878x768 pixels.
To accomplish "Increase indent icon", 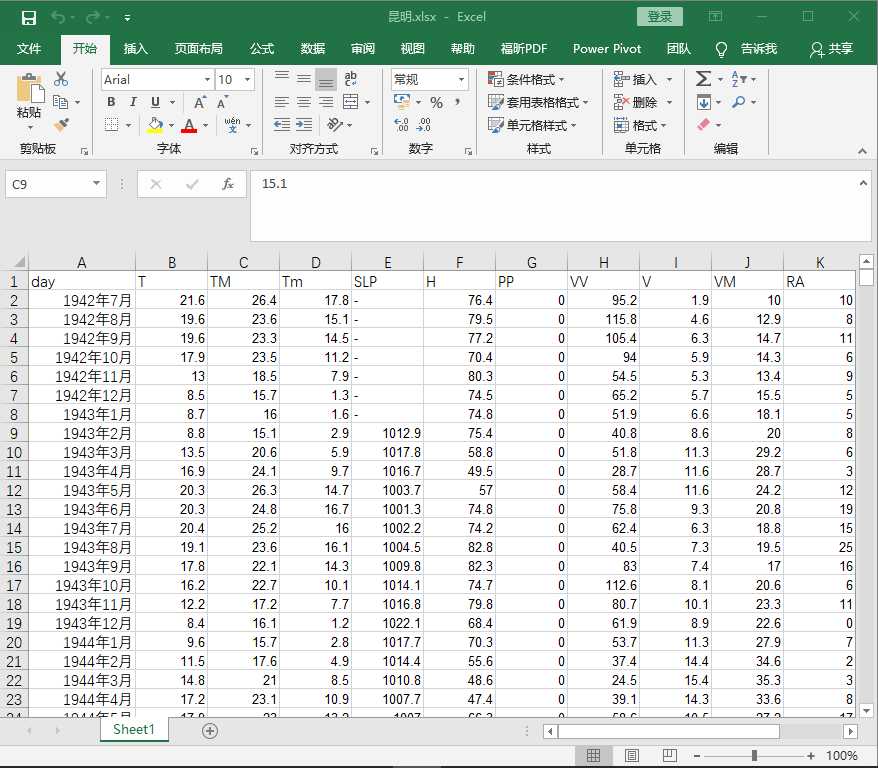I will 304,125.
